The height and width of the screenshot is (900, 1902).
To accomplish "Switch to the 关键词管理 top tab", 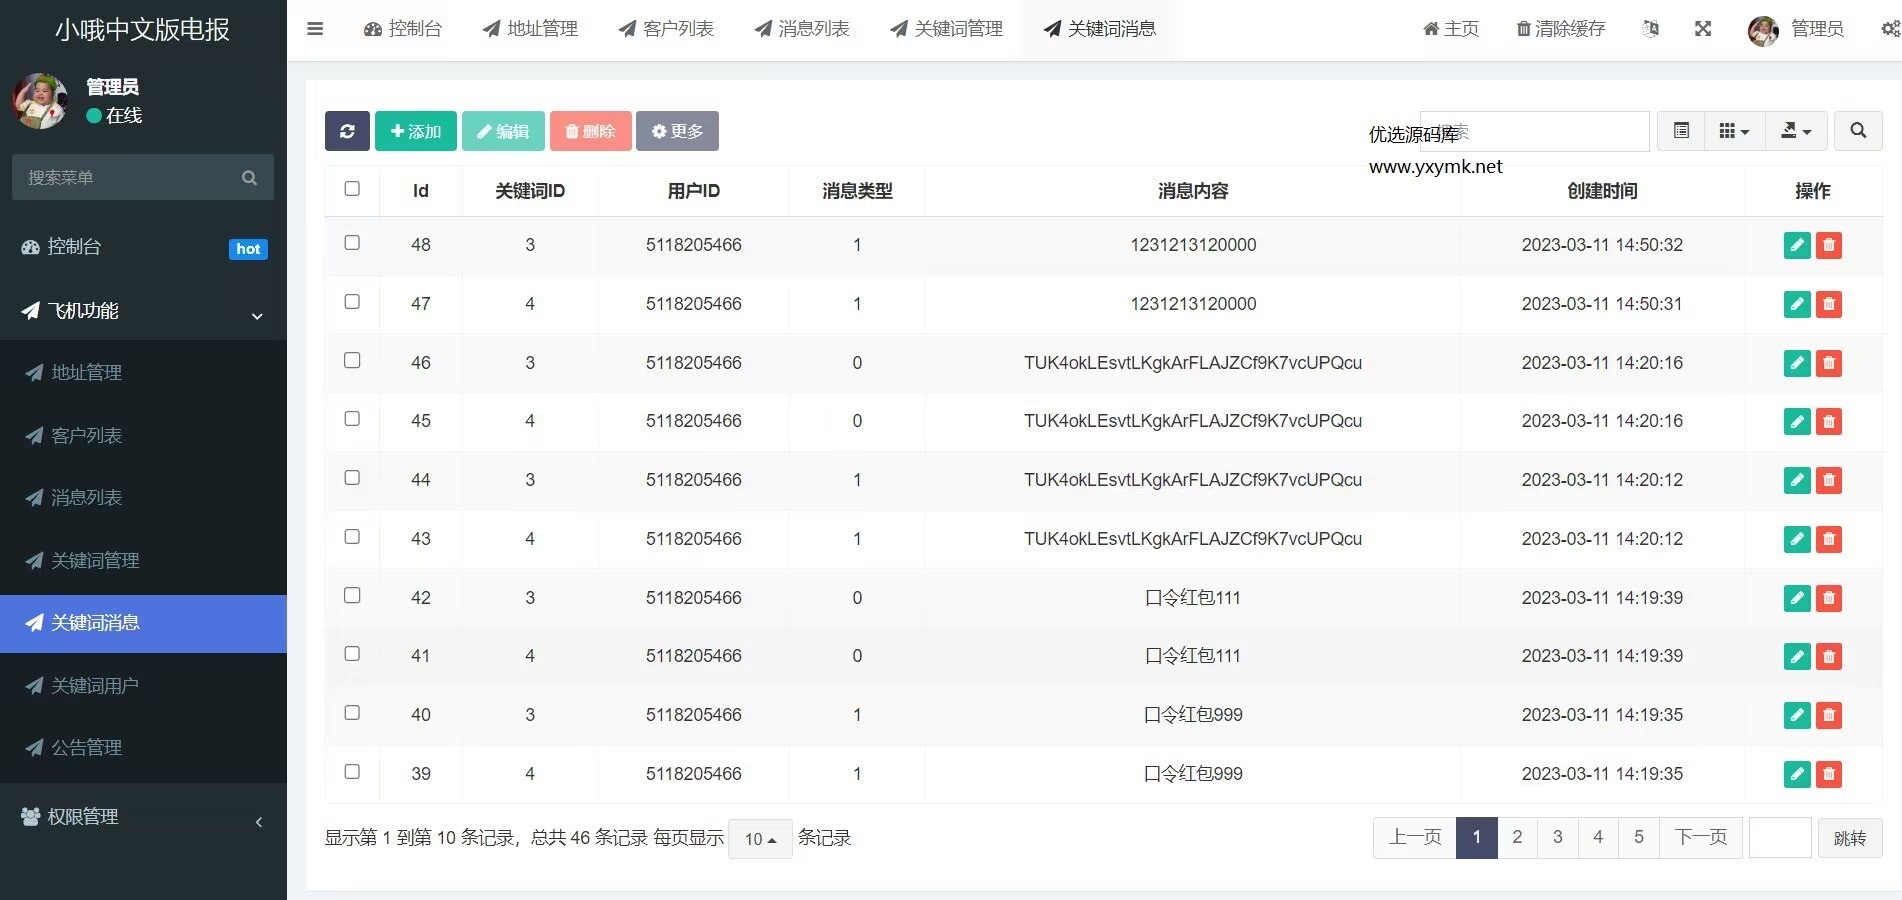I will [x=946, y=29].
